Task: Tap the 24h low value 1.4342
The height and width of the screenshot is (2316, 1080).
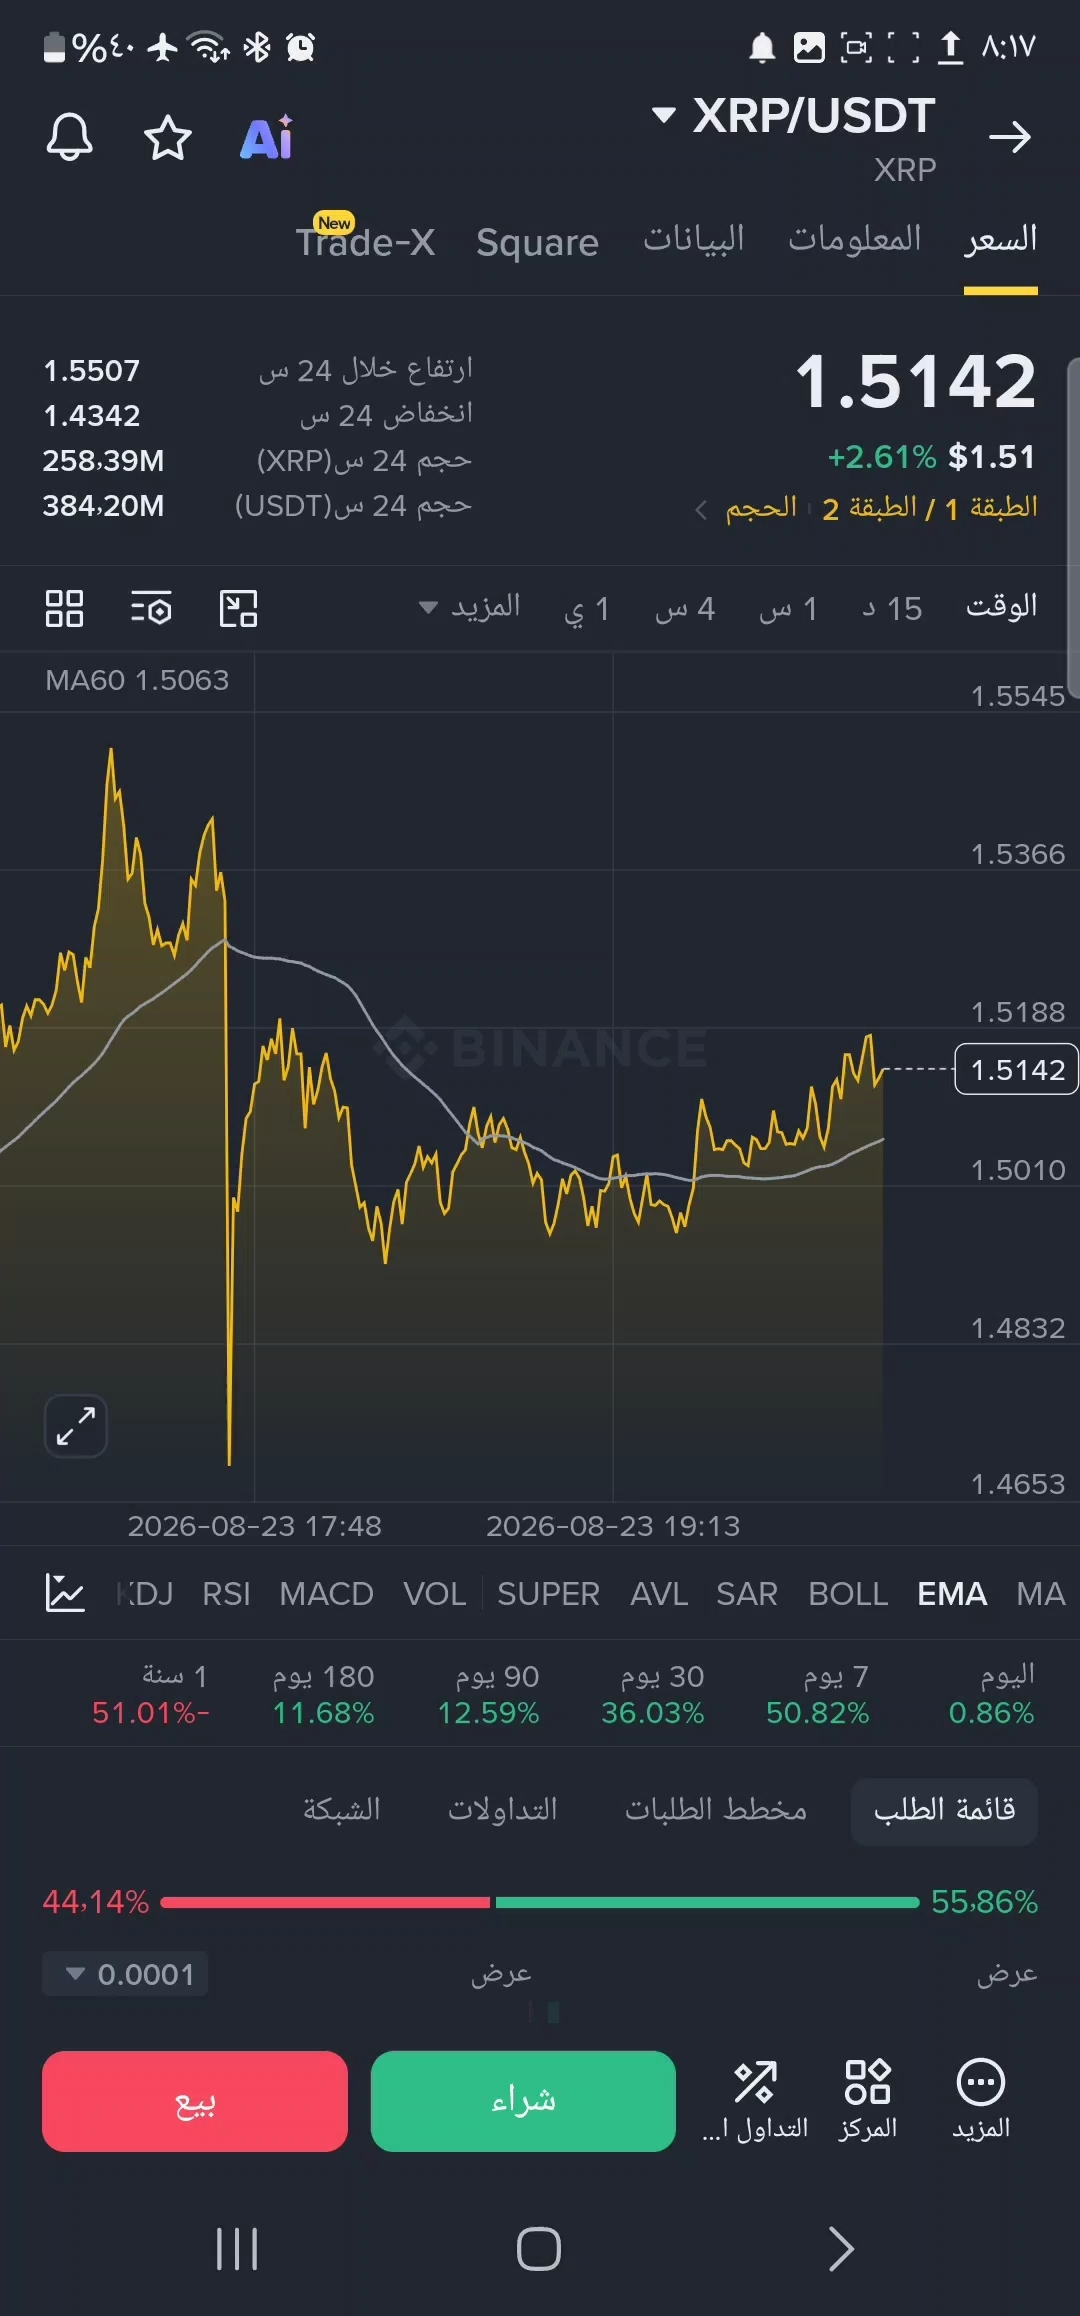Action: click(x=92, y=416)
